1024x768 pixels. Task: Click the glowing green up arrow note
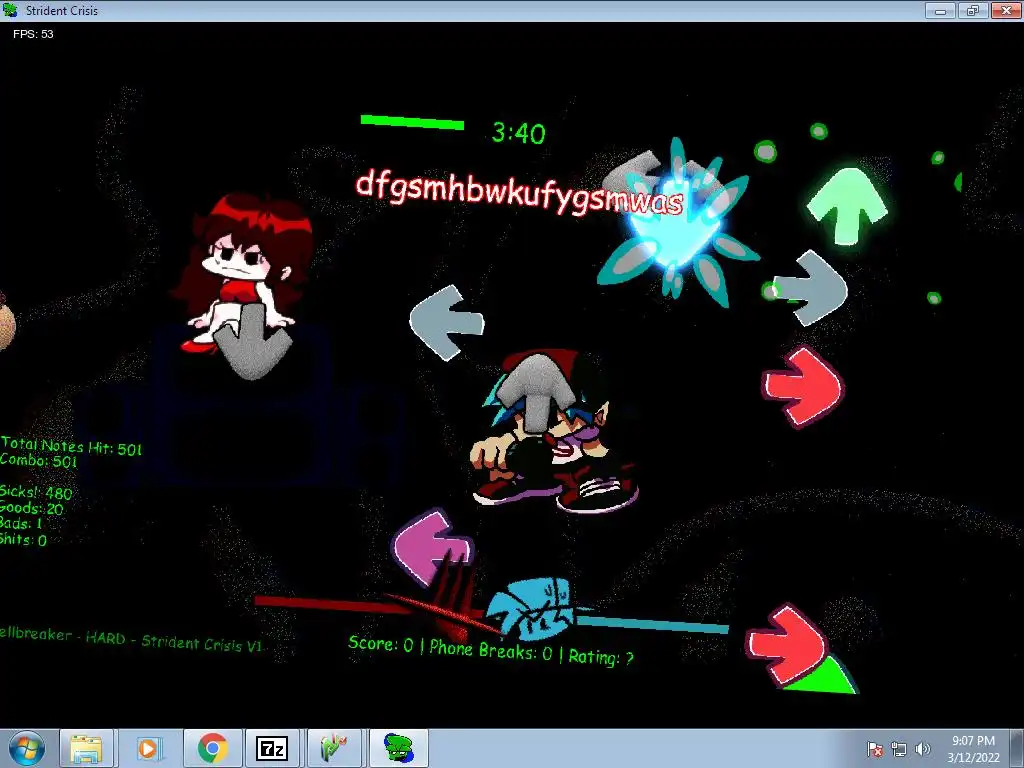pos(848,206)
